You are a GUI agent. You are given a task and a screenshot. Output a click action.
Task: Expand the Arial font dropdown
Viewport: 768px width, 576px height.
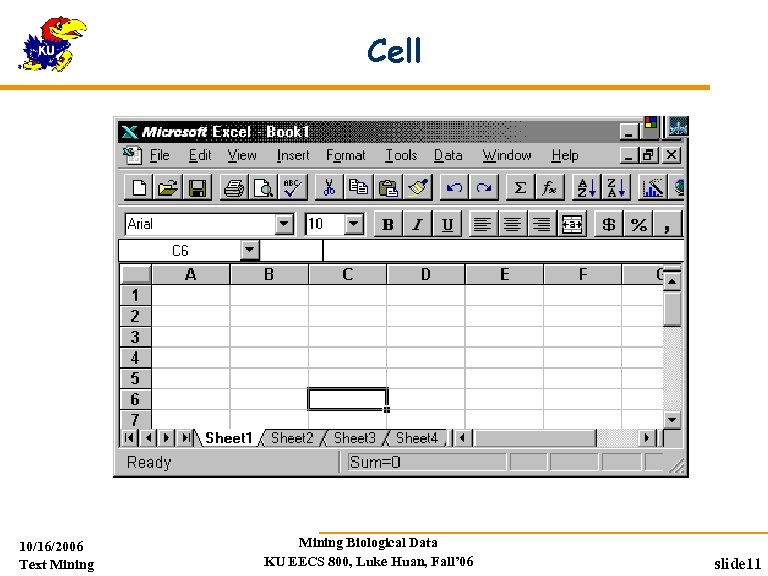[284, 224]
